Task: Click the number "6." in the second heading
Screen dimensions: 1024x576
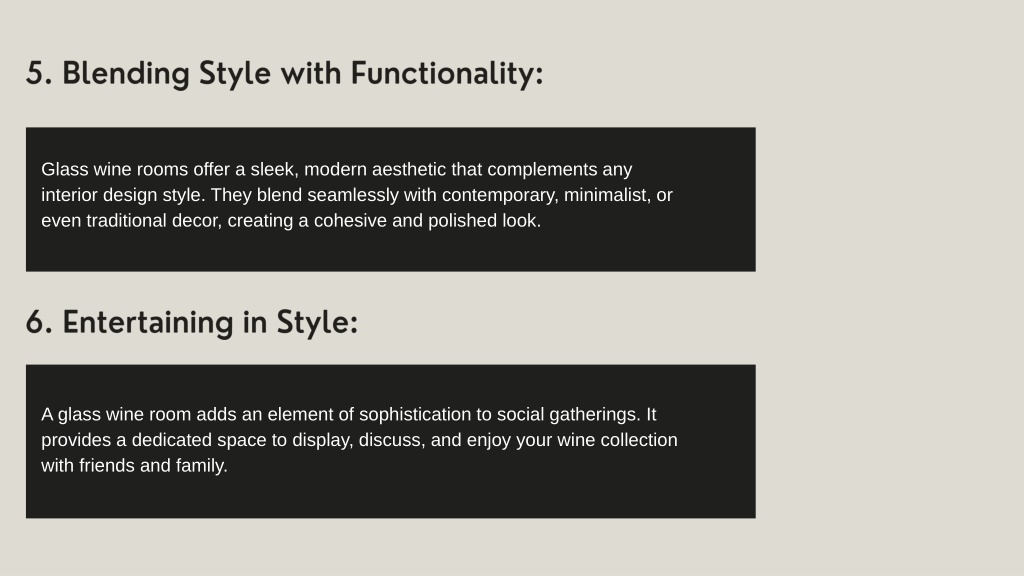Action: [x=39, y=323]
